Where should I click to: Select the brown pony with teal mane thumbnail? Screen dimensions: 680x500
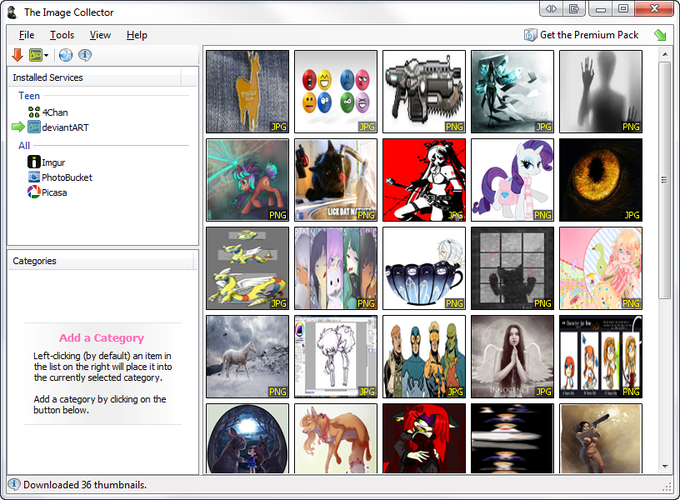247,180
